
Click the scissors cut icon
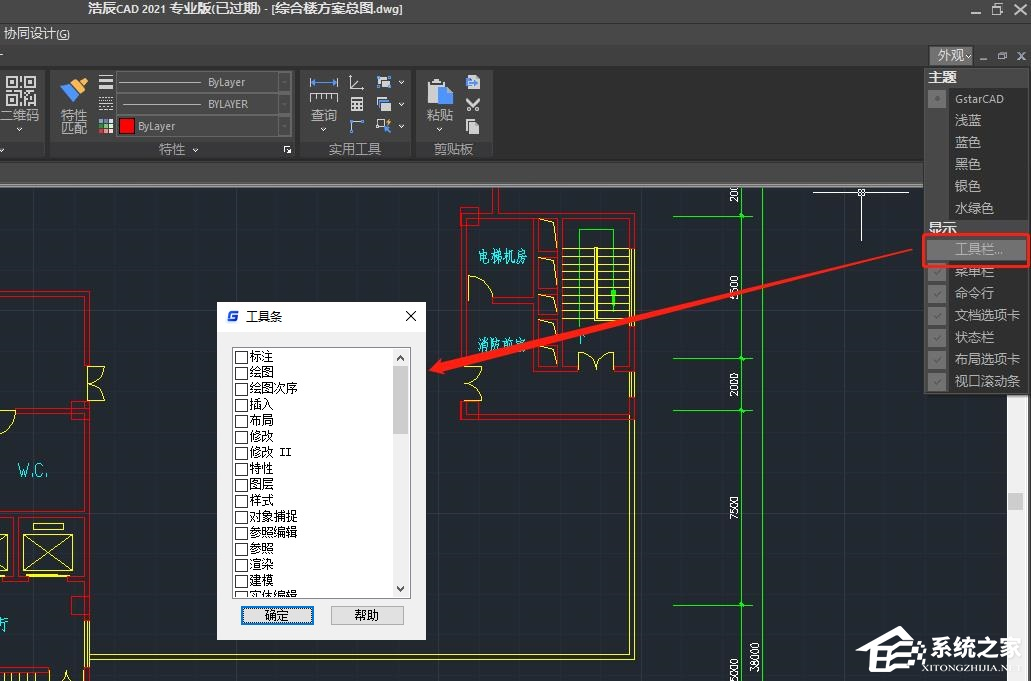coord(473,104)
